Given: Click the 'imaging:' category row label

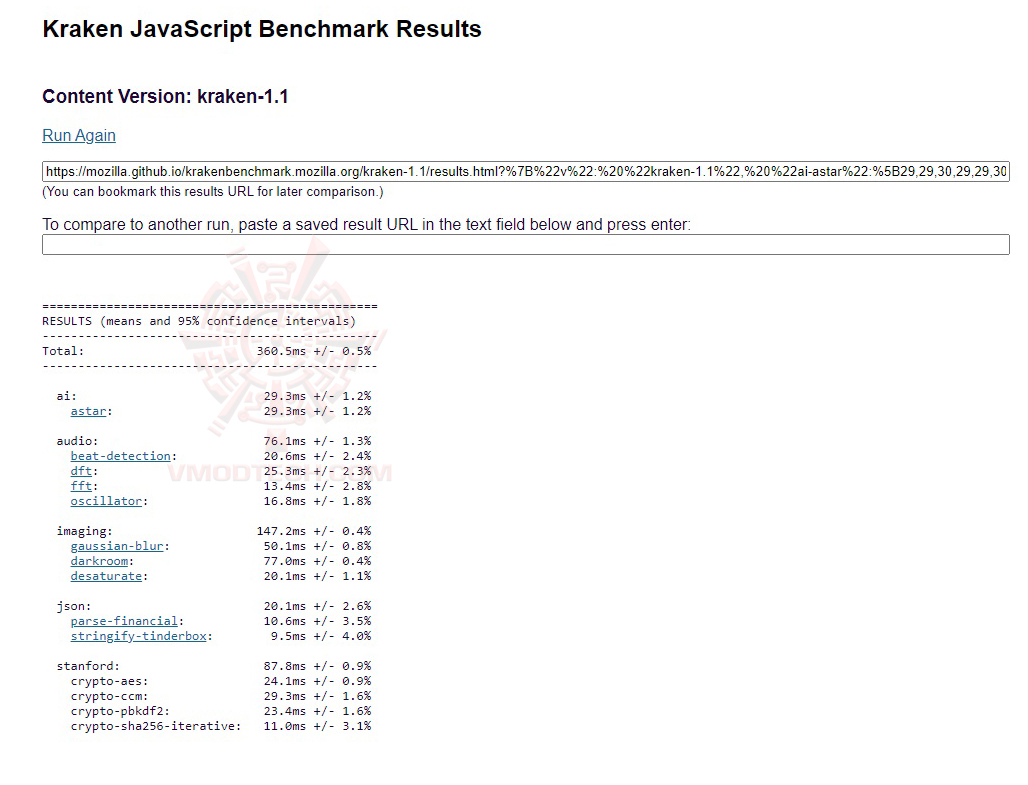Looking at the screenshot, I should [85, 531].
